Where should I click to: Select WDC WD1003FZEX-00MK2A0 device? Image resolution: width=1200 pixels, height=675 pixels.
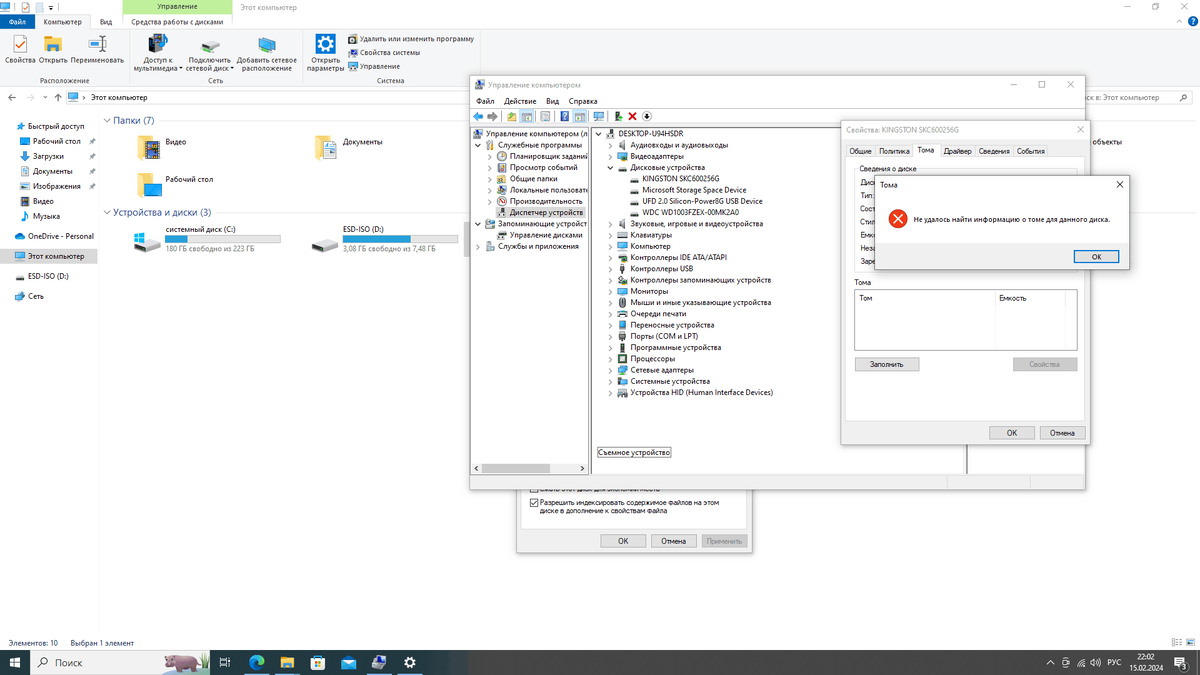[x=691, y=212]
